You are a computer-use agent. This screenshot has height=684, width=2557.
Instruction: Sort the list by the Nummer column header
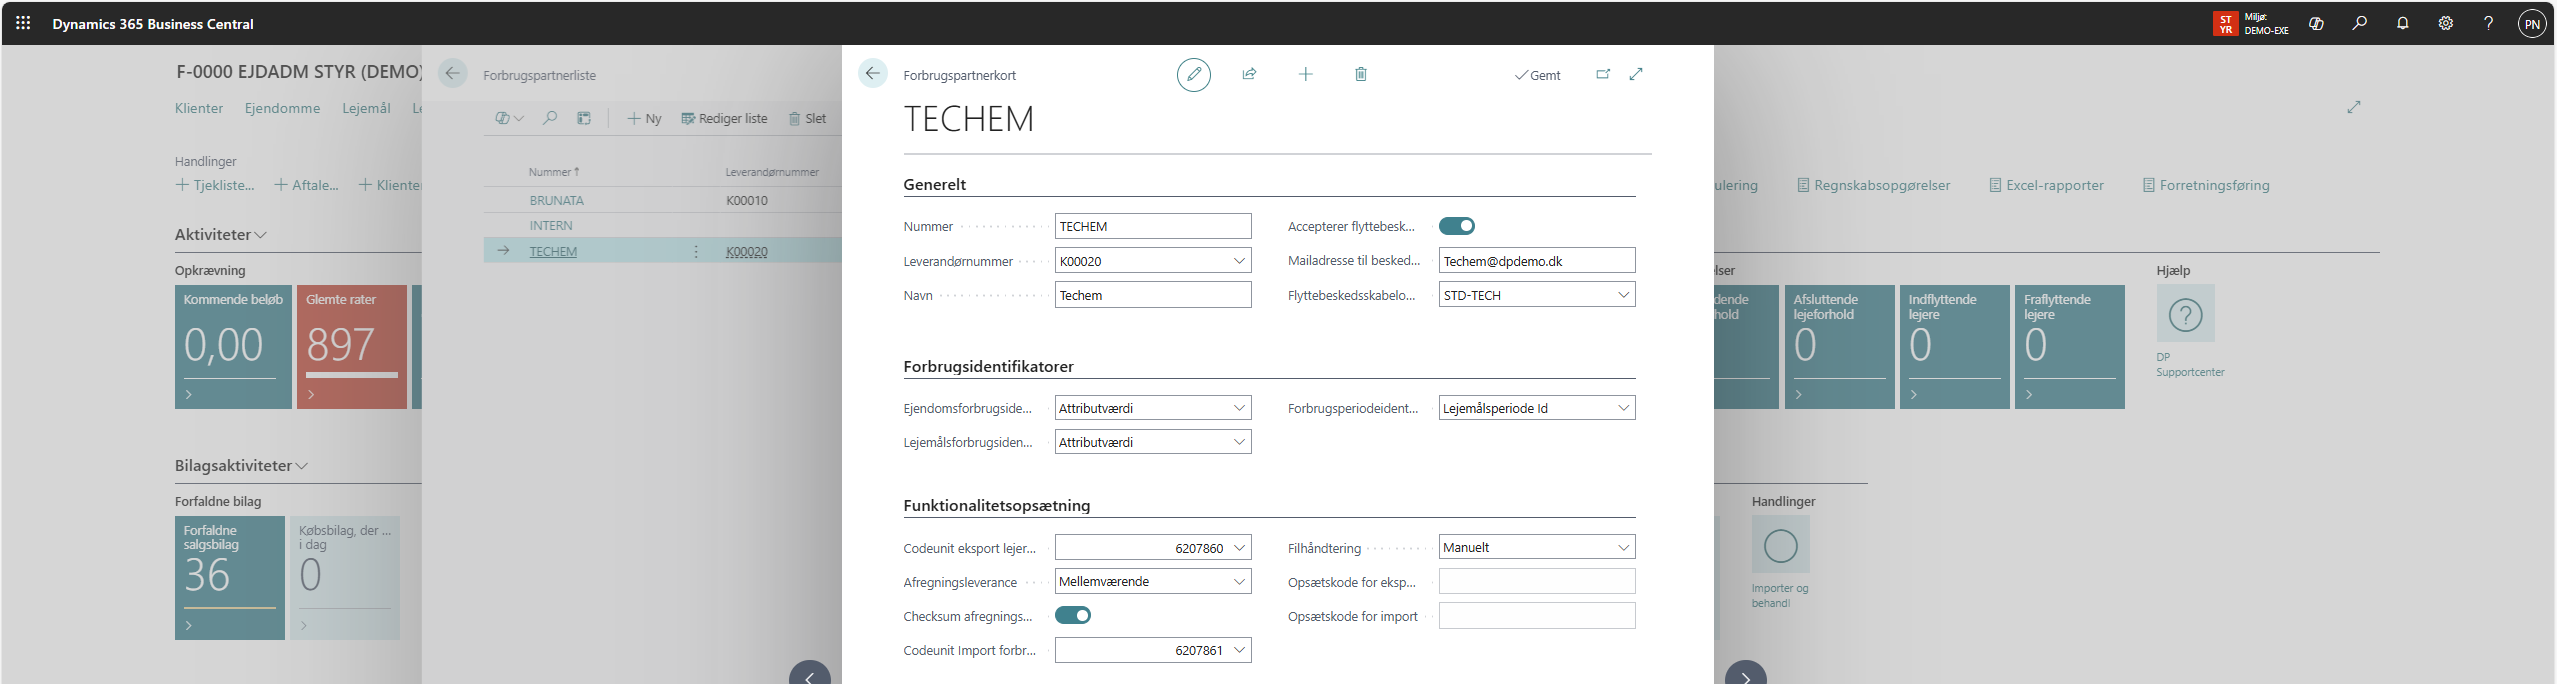554,172
